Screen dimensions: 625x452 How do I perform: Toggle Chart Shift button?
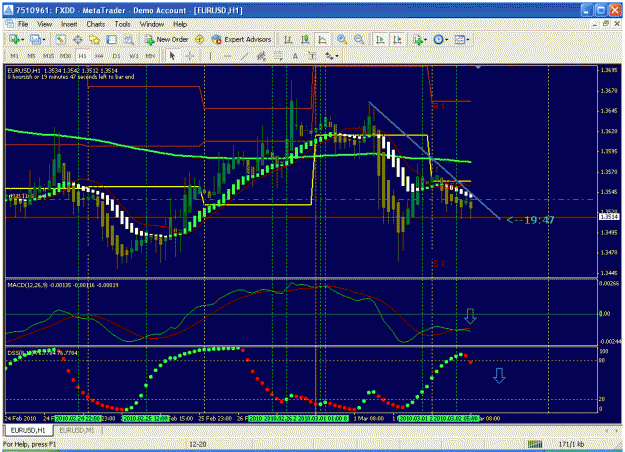[x=397, y=39]
